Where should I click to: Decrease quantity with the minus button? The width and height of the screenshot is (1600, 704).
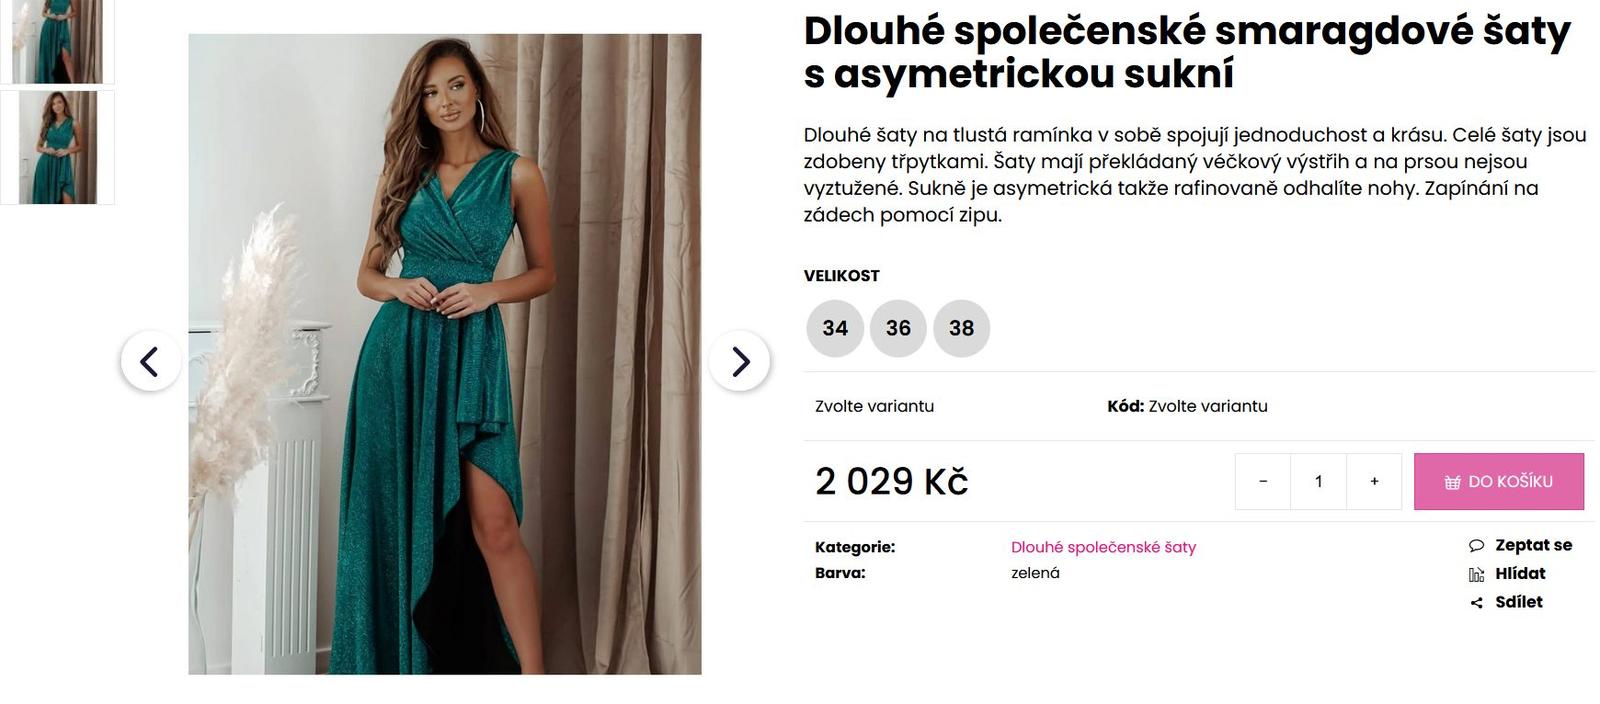pos(1263,482)
